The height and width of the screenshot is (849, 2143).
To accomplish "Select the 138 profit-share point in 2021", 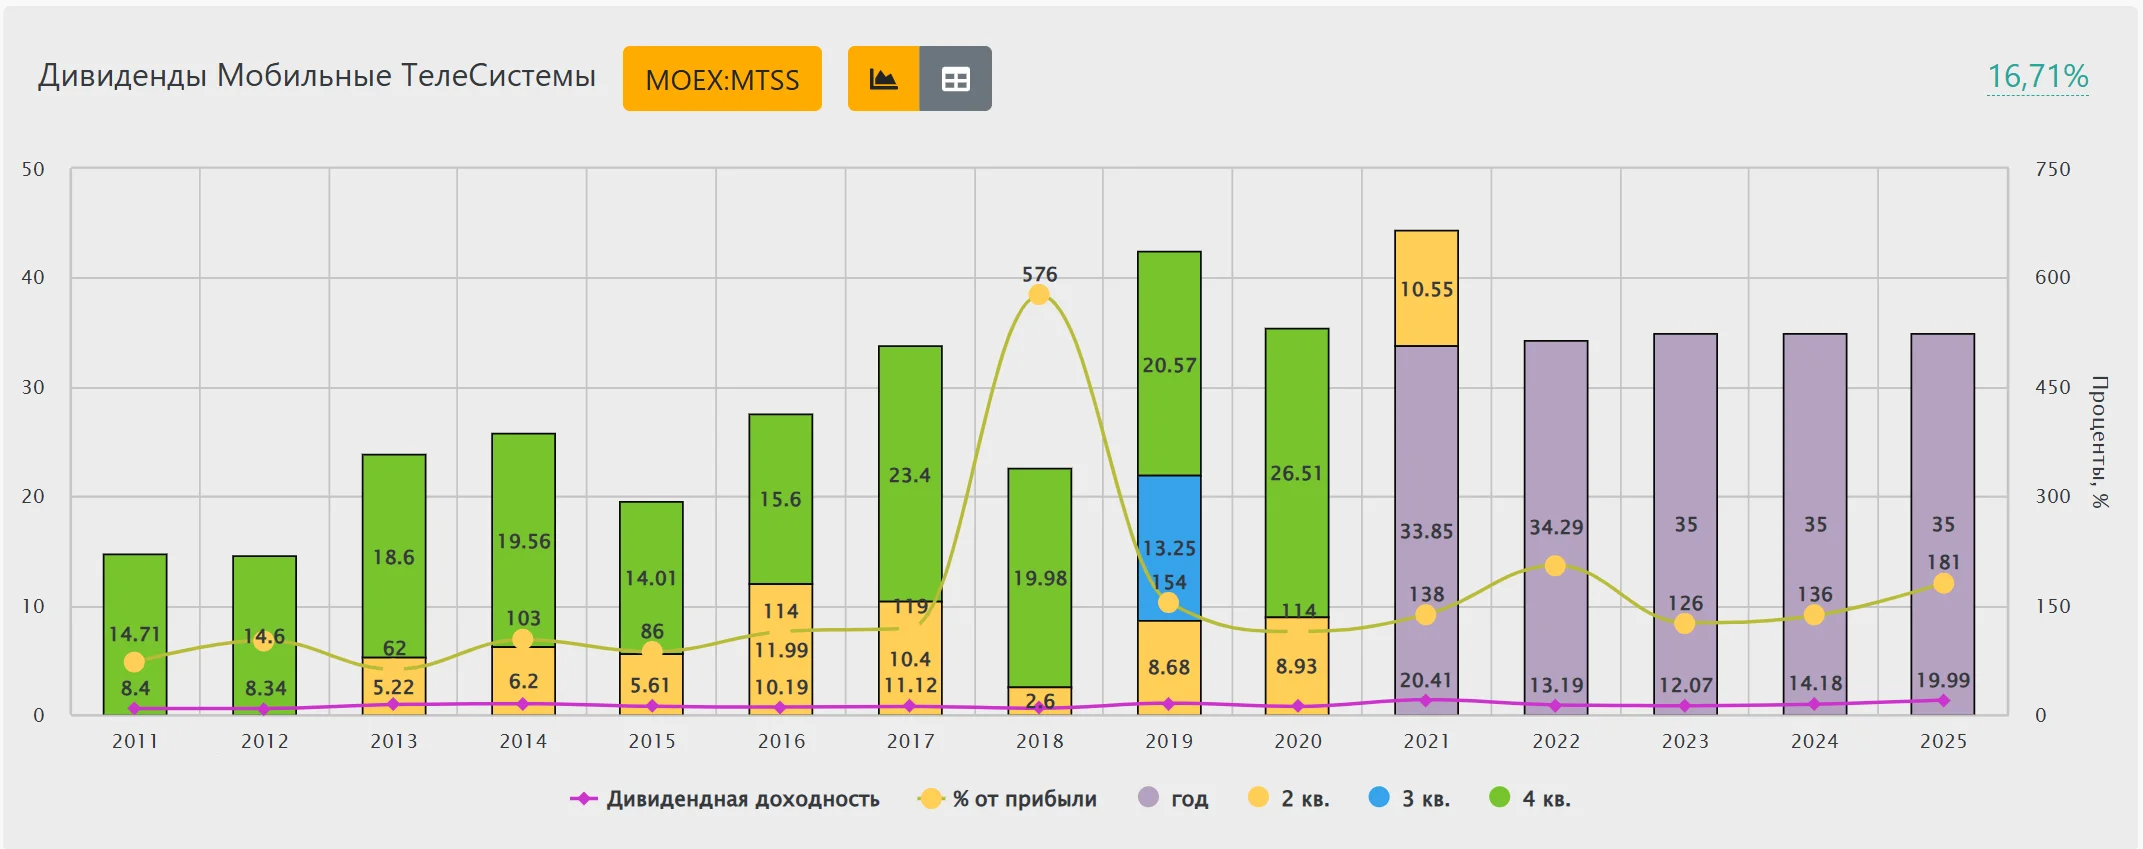I will (1426, 614).
